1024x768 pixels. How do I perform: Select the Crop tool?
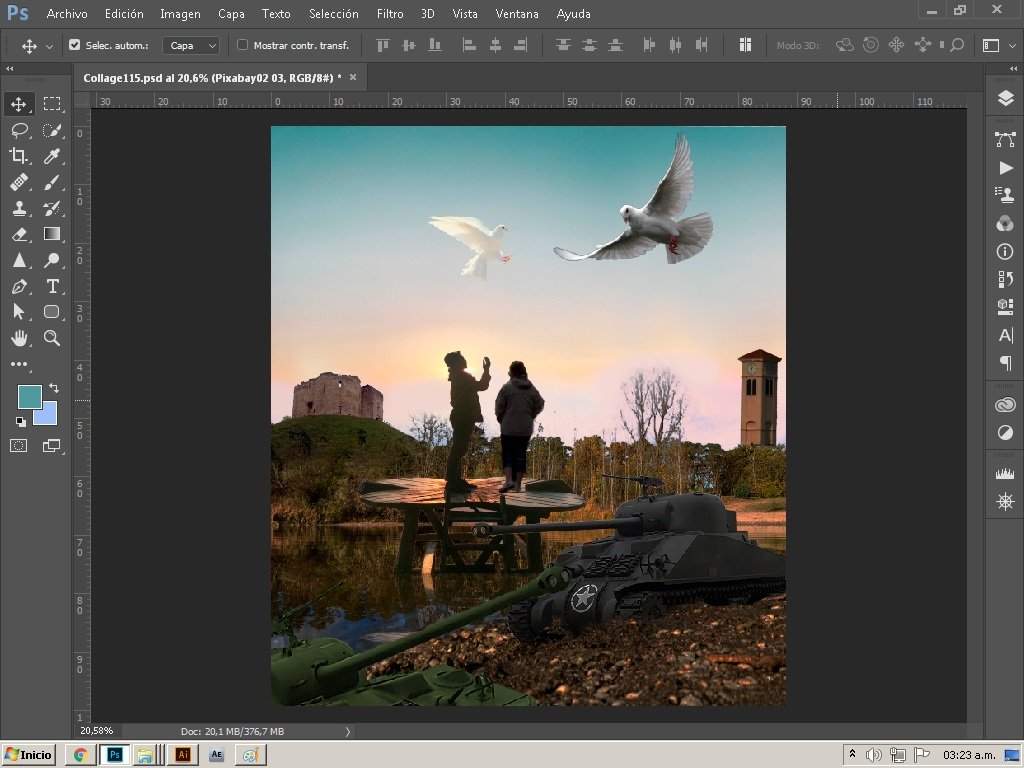pyautogui.click(x=18, y=155)
